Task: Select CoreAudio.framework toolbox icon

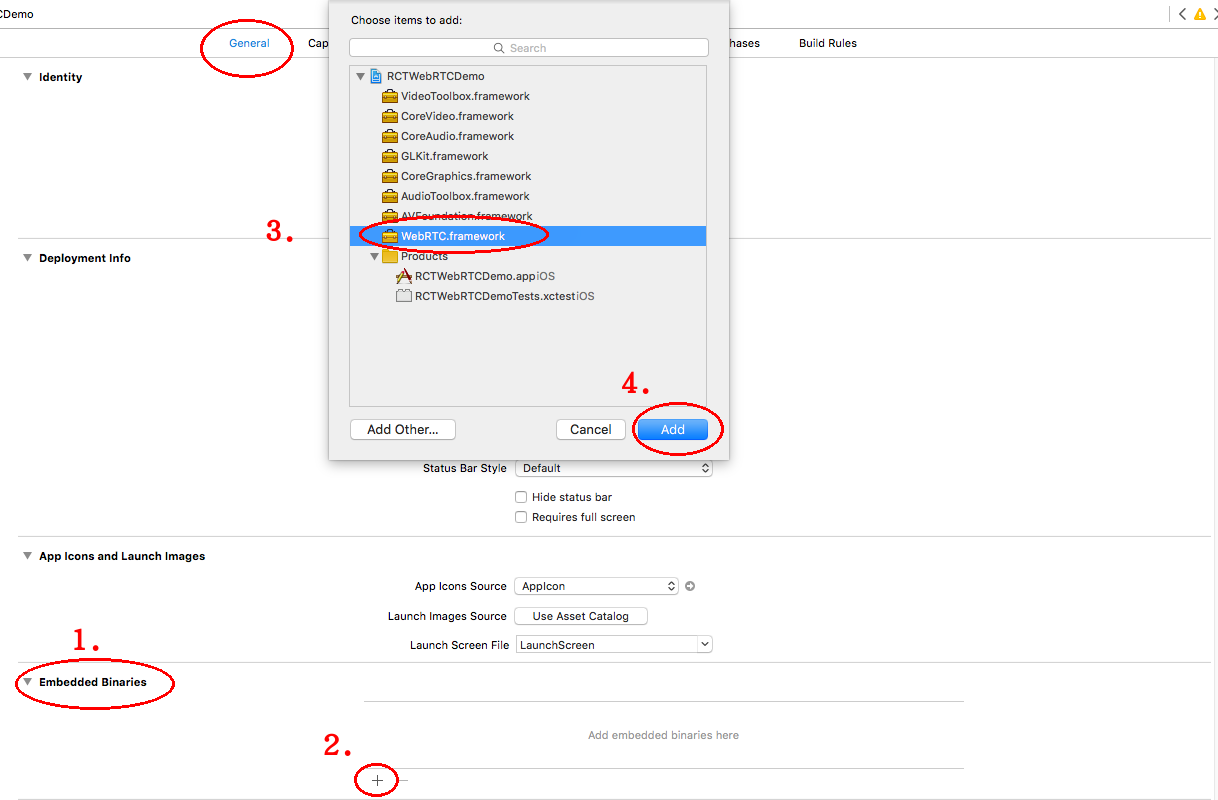Action: pos(390,136)
